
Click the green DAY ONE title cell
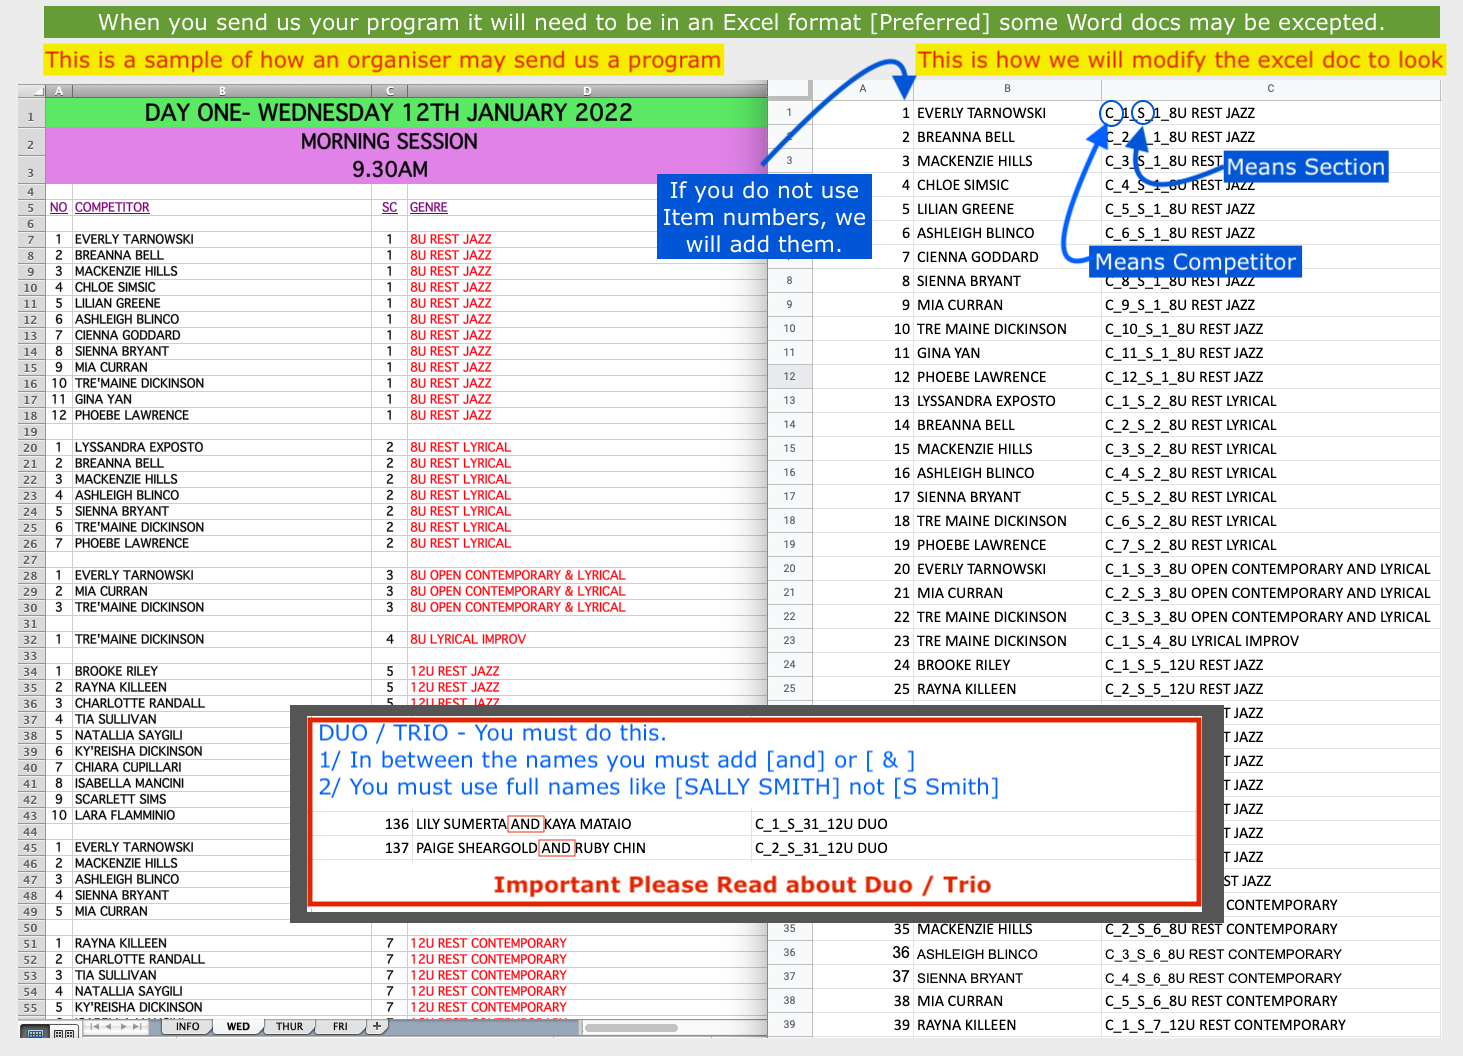[388, 113]
